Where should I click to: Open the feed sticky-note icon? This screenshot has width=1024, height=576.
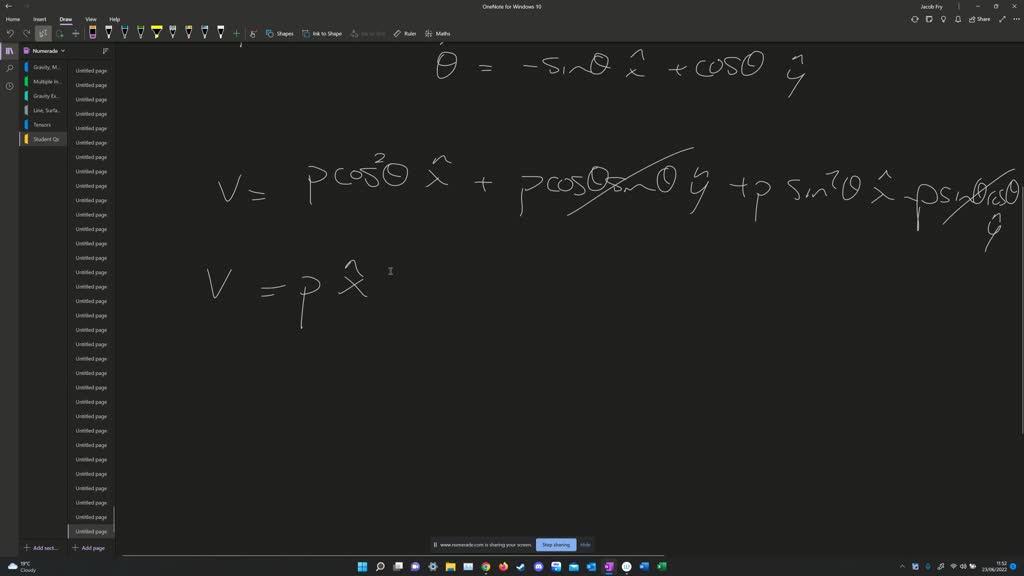[x=929, y=19]
